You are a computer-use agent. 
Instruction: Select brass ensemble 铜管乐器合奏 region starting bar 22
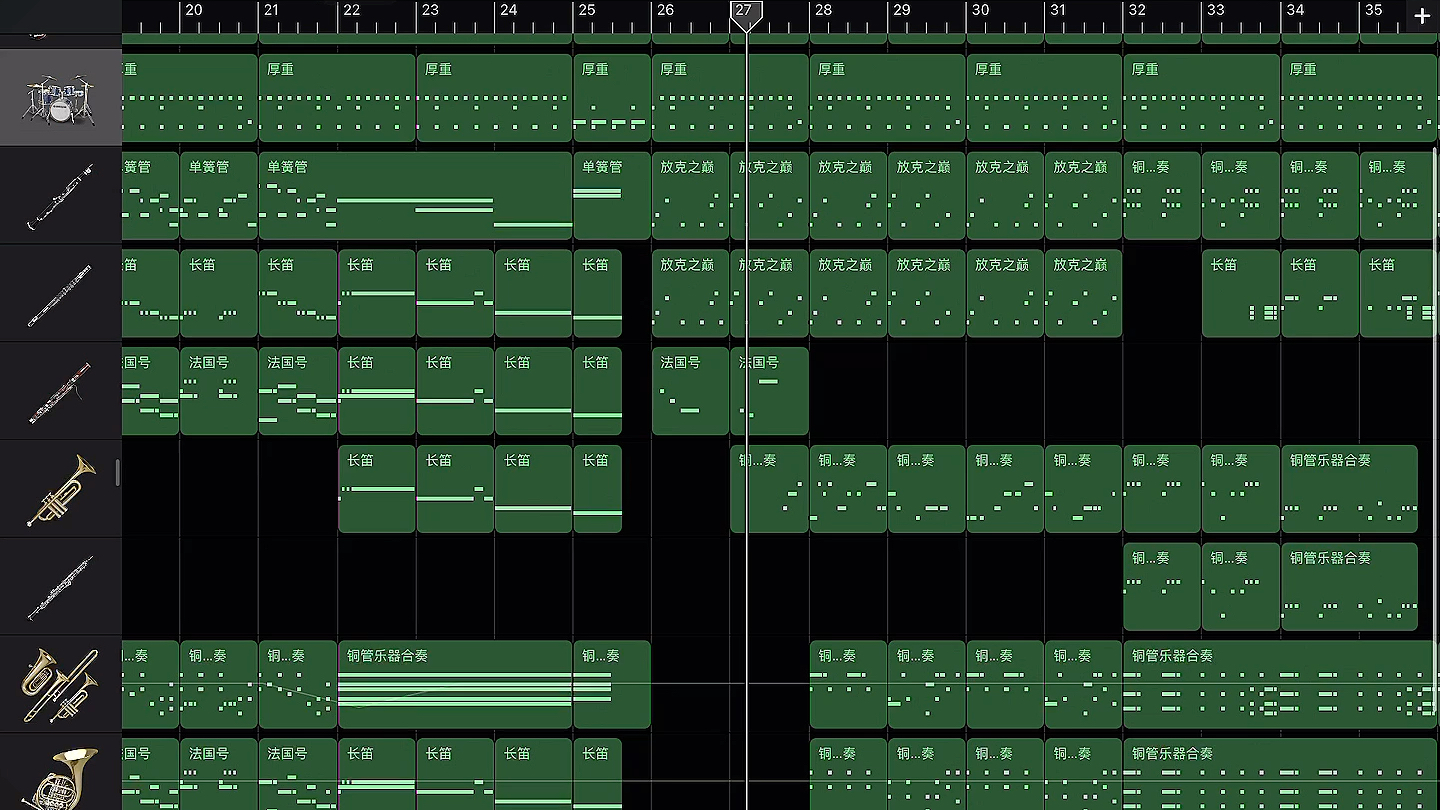point(455,685)
